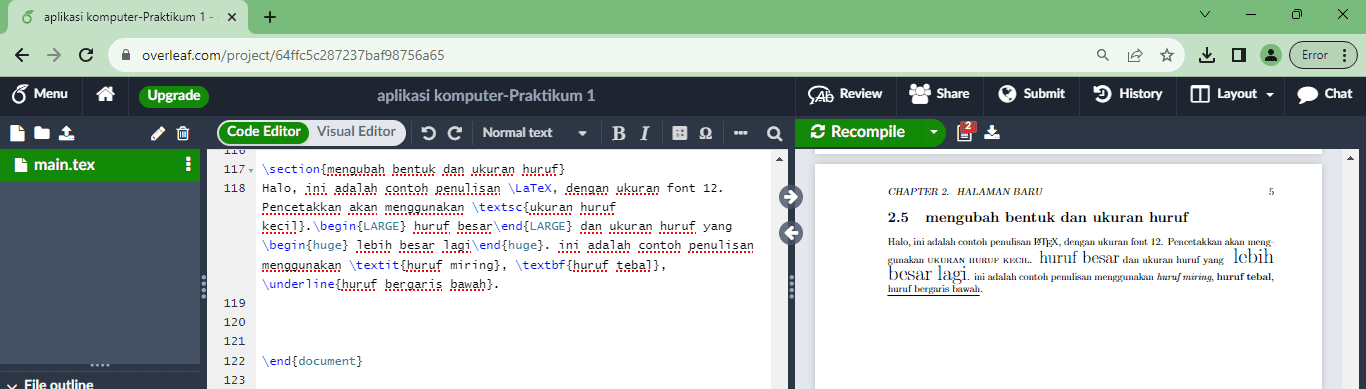This screenshot has width=1366, height=389.
Task: Open Recompile options dropdown arrow
Action: 933,132
